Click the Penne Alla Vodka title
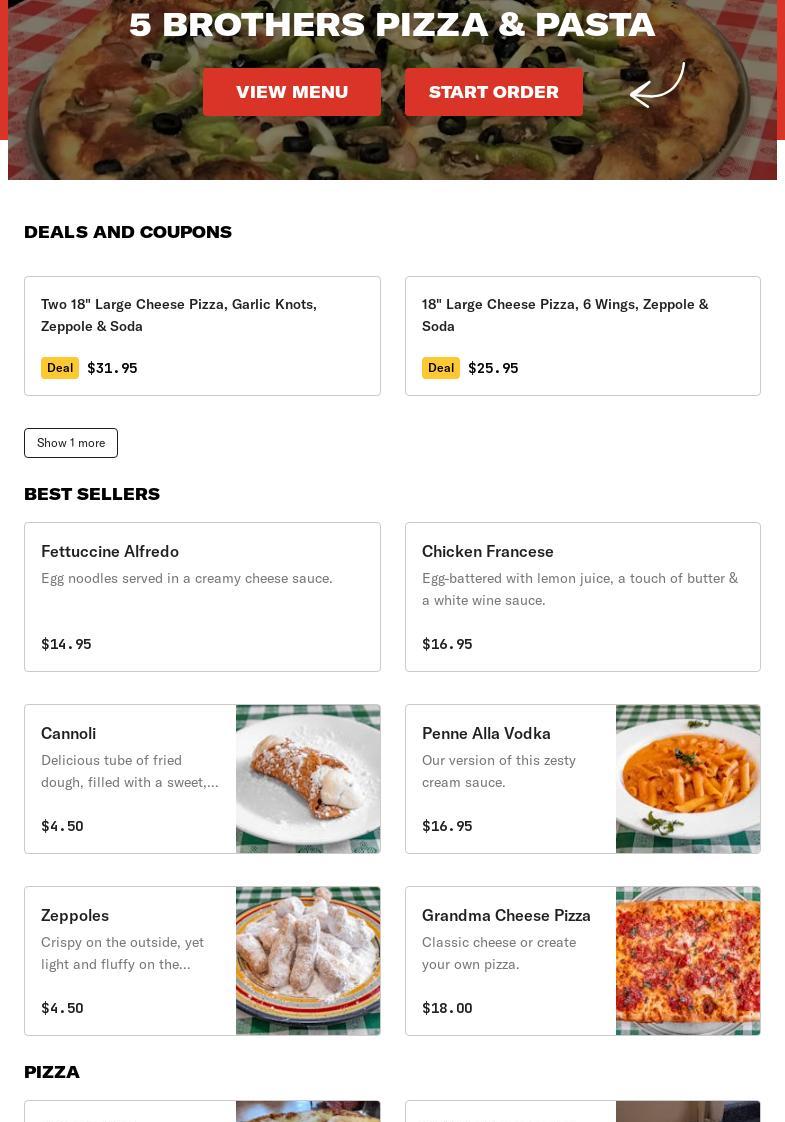The width and height of the screenshot is (785, 1122). (486, 733)
